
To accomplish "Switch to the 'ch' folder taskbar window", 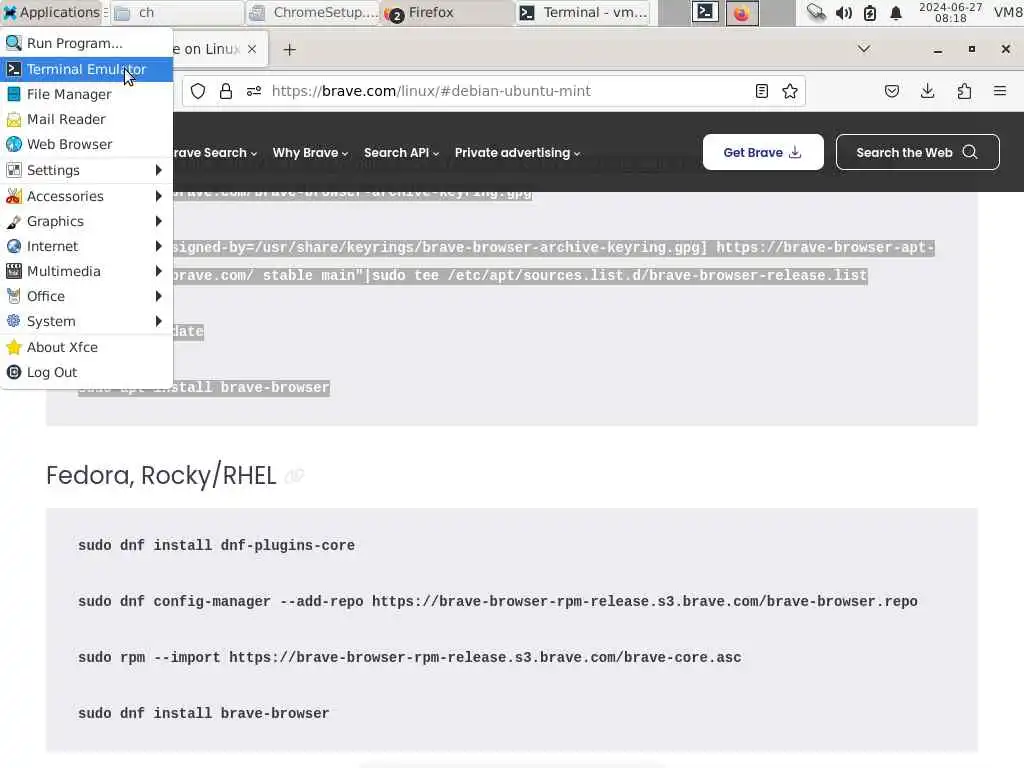I will coord(178,12).
